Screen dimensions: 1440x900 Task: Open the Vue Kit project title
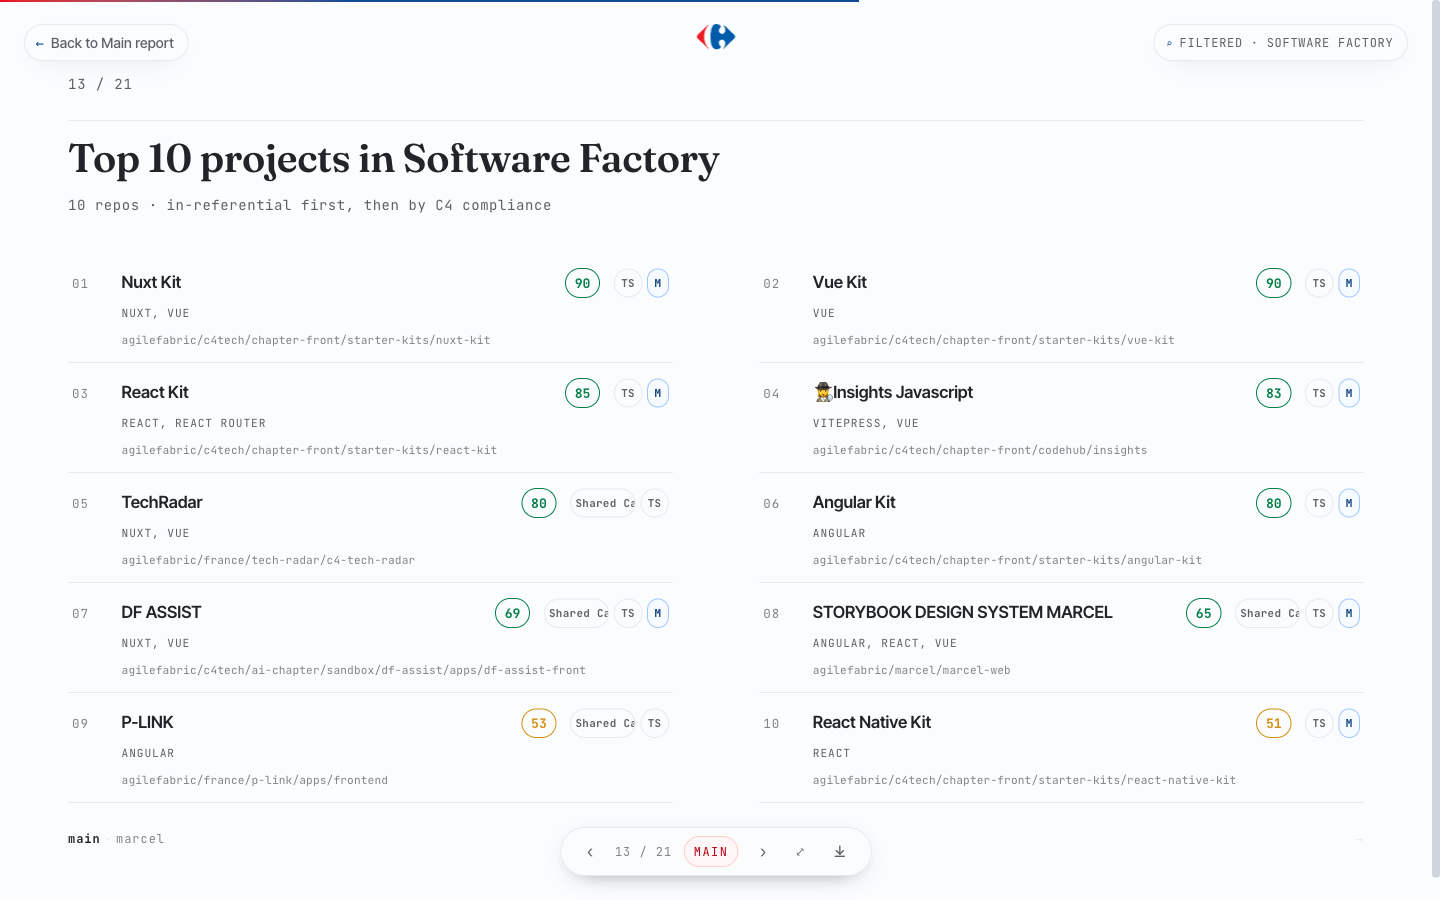[x=840, y=282]
